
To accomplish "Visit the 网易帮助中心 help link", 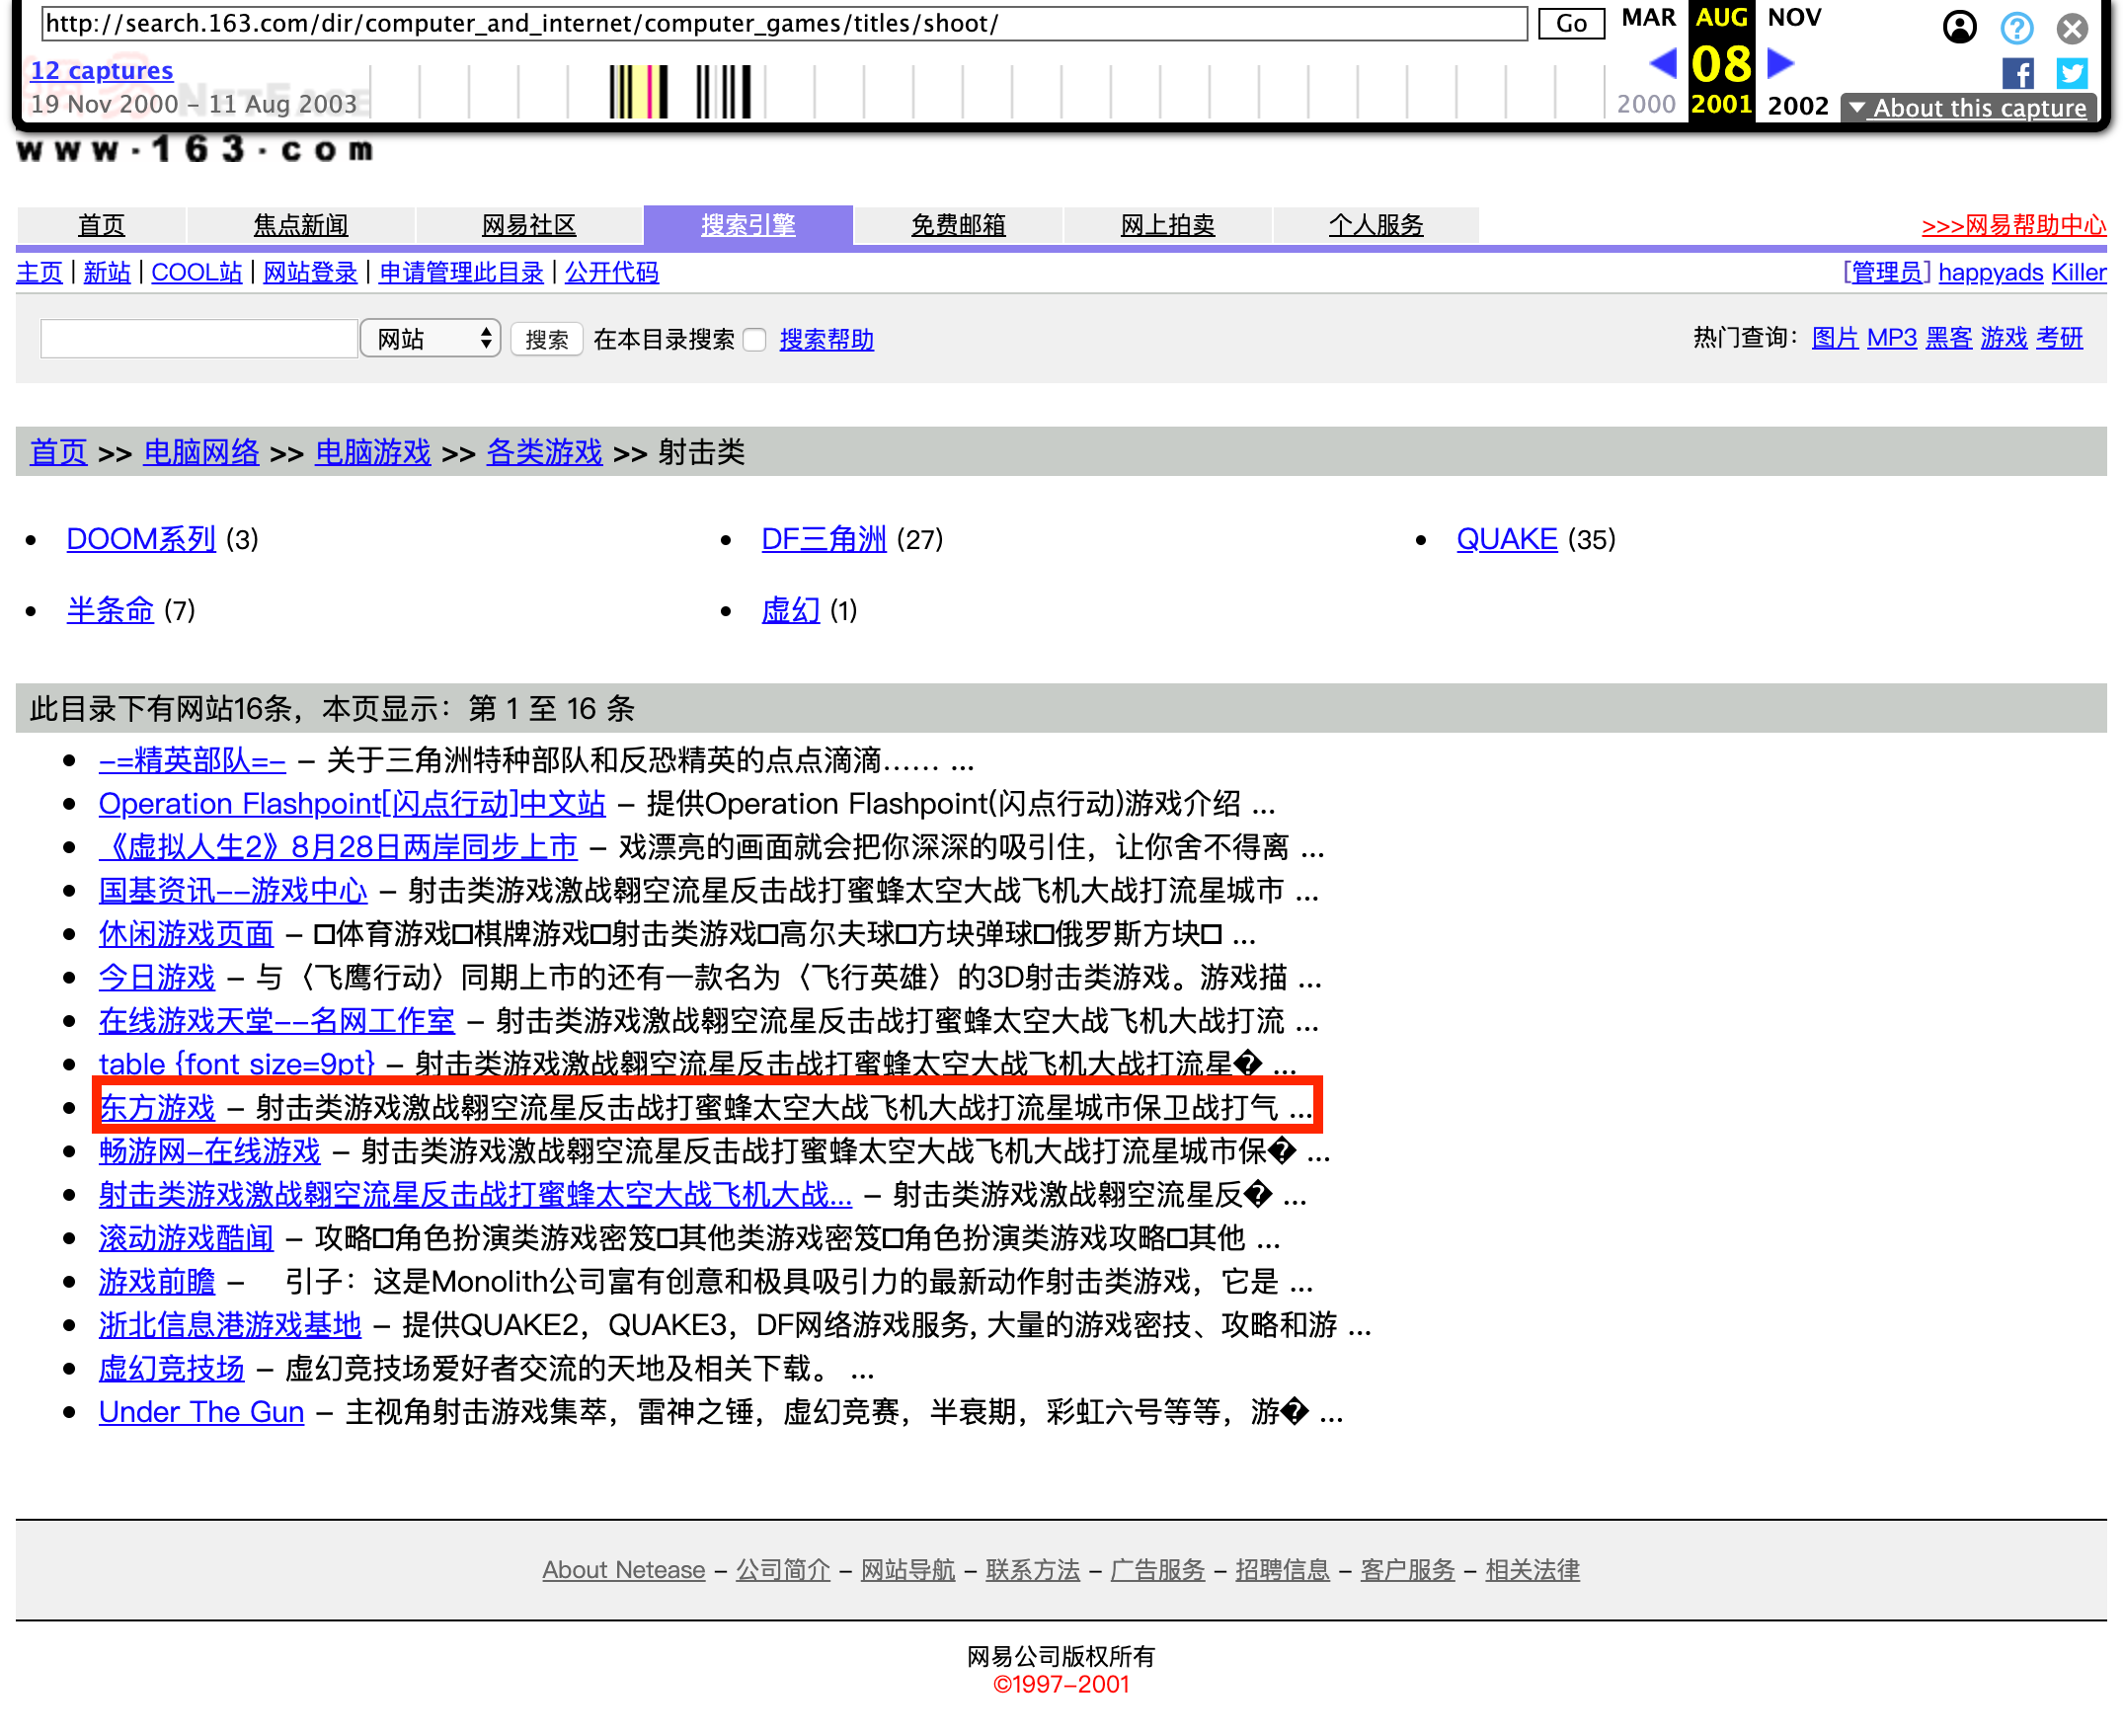I will click(2013, 225).
